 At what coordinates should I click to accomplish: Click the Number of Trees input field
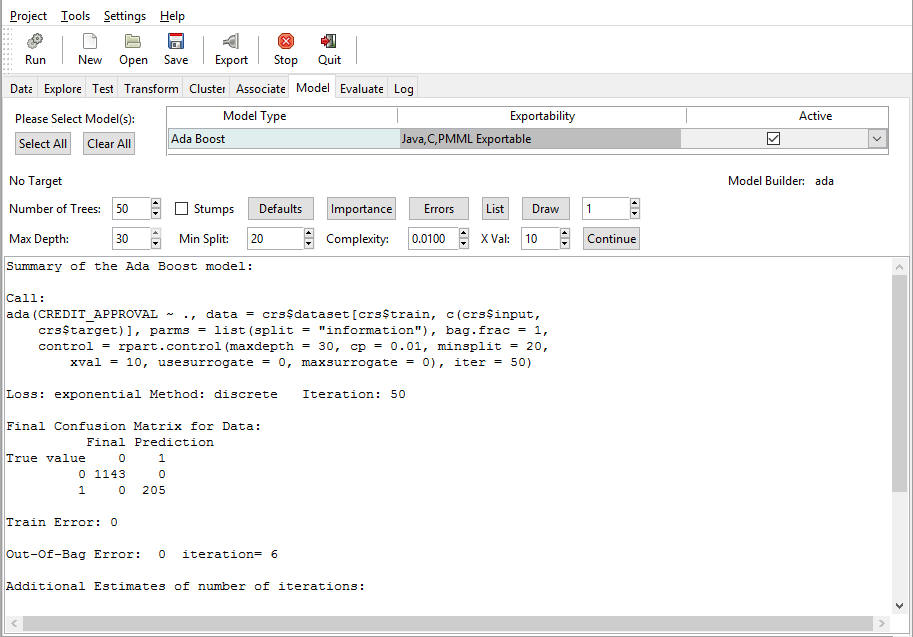131,208
